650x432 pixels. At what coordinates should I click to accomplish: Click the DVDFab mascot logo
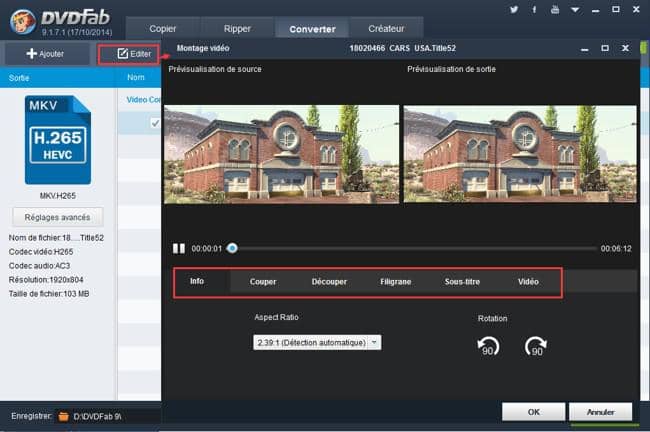click(x=23, y=22)
